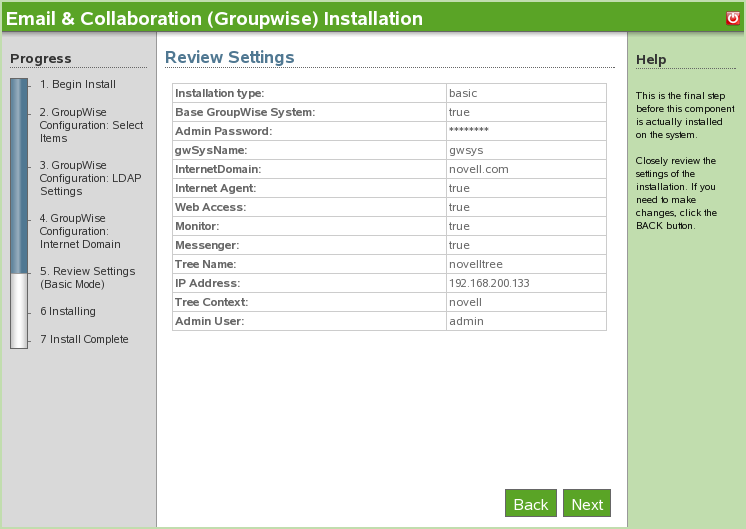Viewport: 746px width, 529px height.
Task: Click the Admin Password label
Action: (x=223, y=131)
